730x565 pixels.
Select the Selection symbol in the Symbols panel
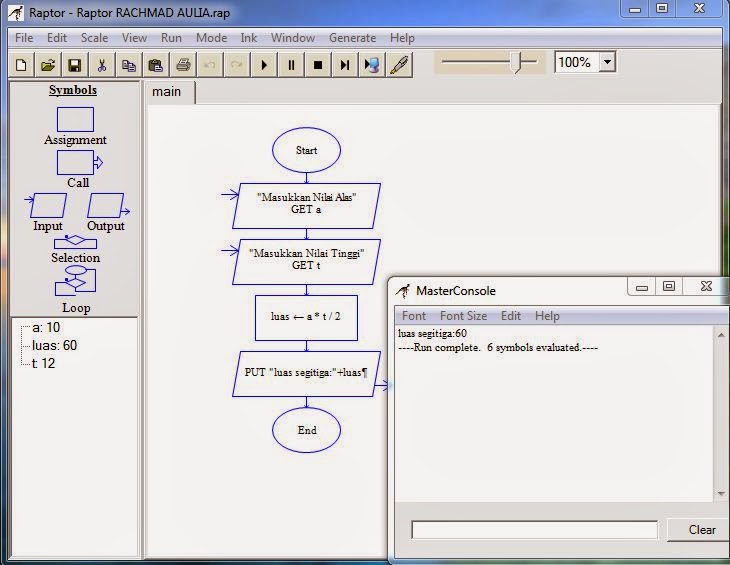coord(75,242)
